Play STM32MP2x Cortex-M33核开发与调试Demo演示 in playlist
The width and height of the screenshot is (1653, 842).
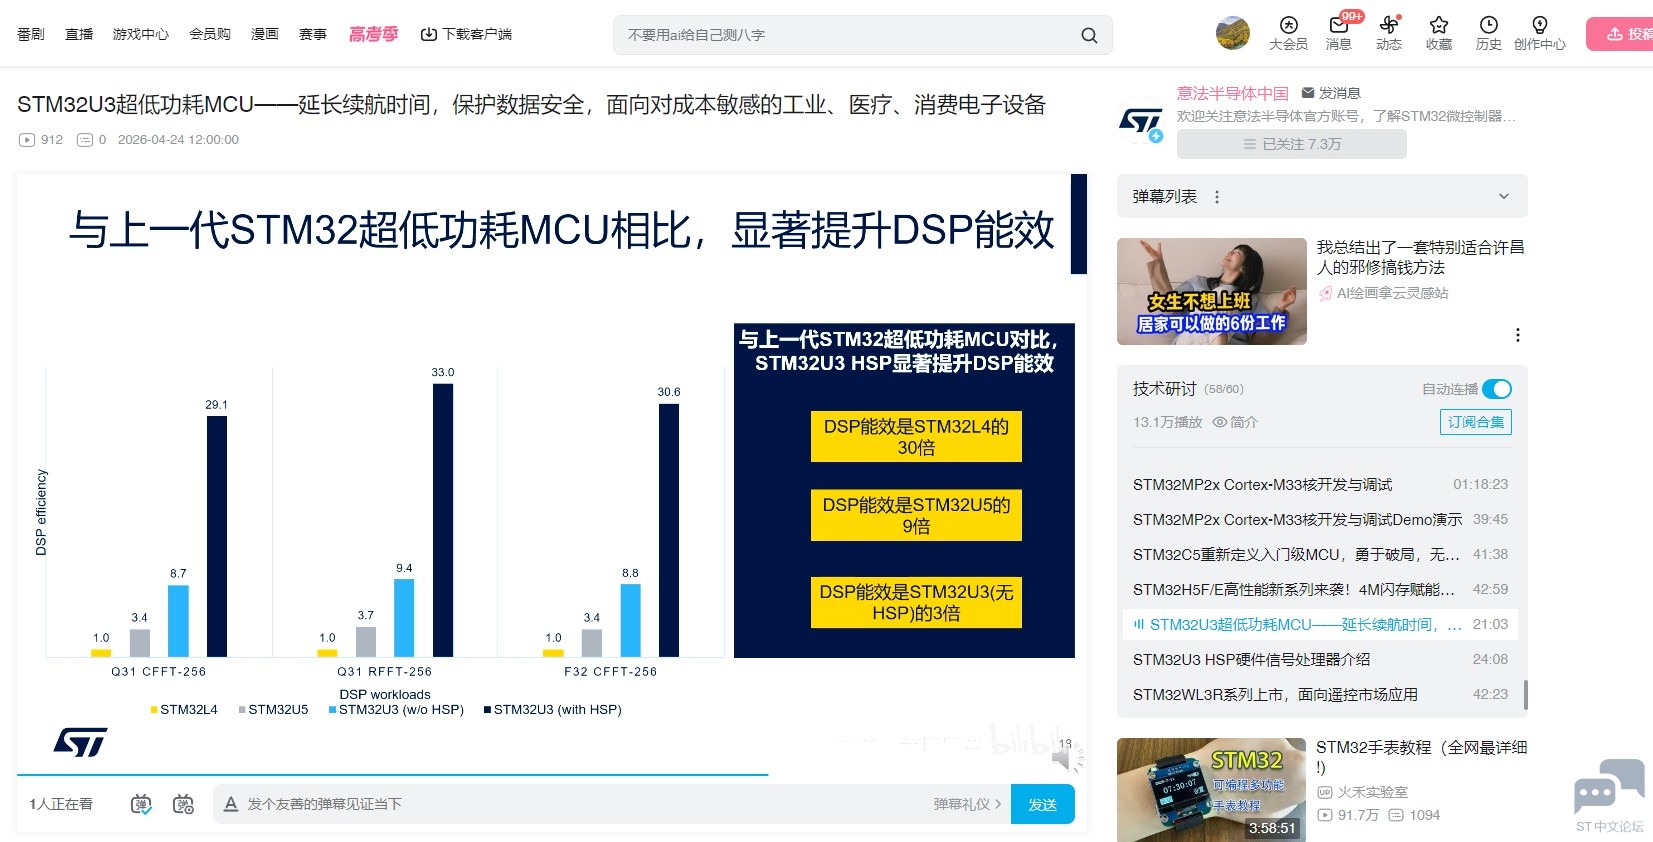pyautogui.click(x=1320, y=520)
